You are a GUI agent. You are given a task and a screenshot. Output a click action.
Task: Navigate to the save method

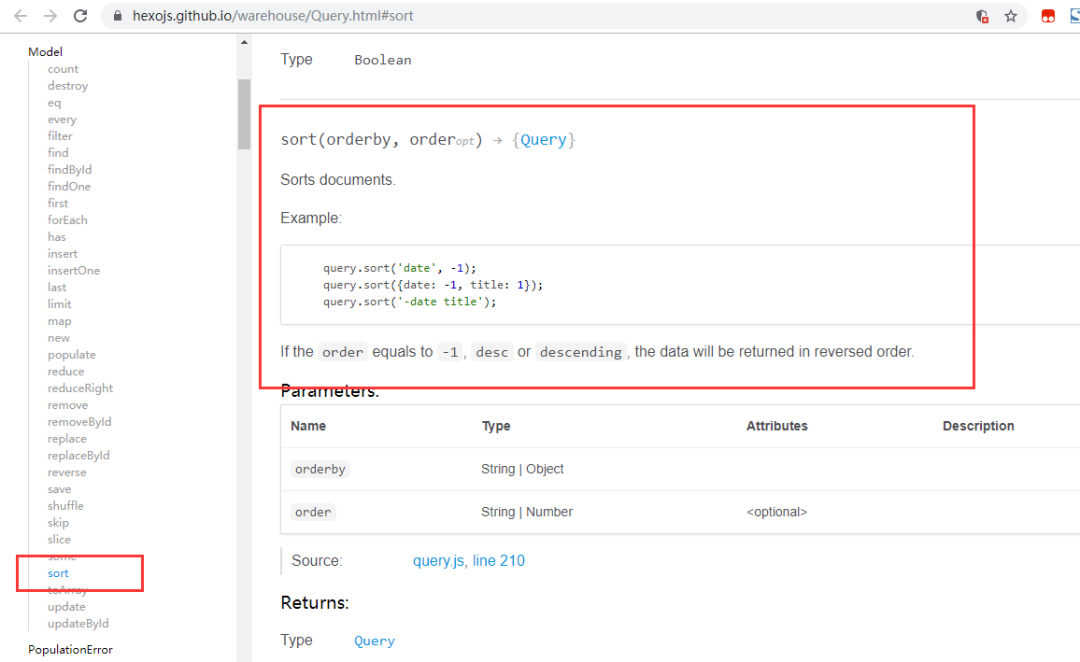coord(59,489)
